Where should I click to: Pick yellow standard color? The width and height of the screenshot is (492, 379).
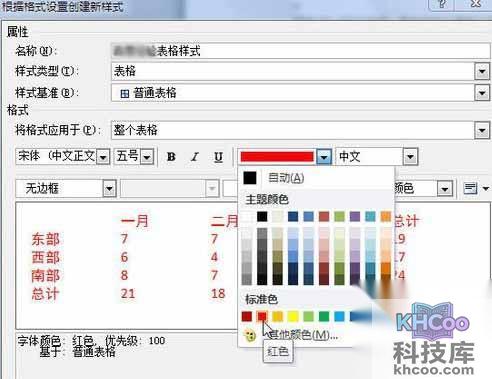[293, 316]
